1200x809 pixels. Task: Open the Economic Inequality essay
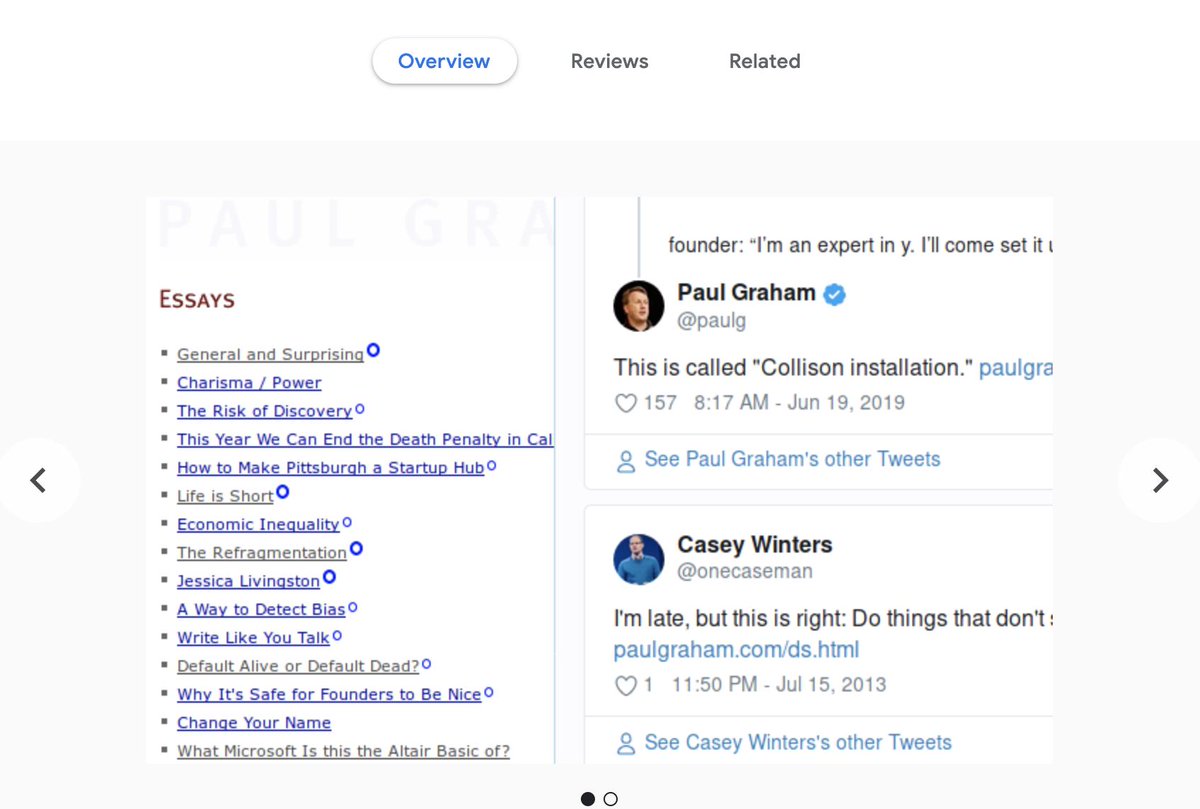tap(258, 524)
